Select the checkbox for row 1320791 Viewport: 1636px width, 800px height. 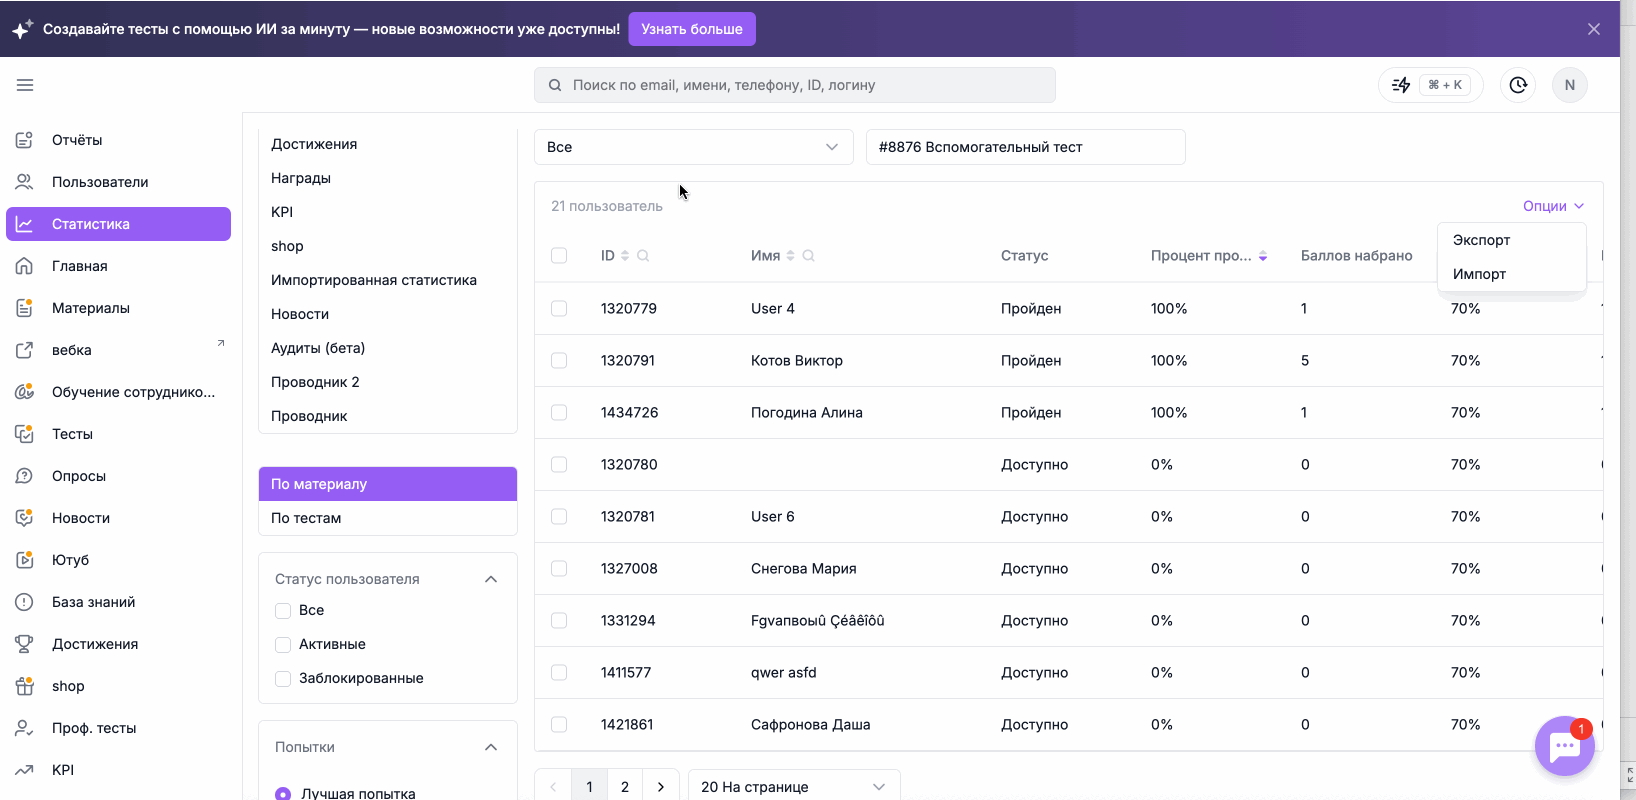click(x=559, y=361)
